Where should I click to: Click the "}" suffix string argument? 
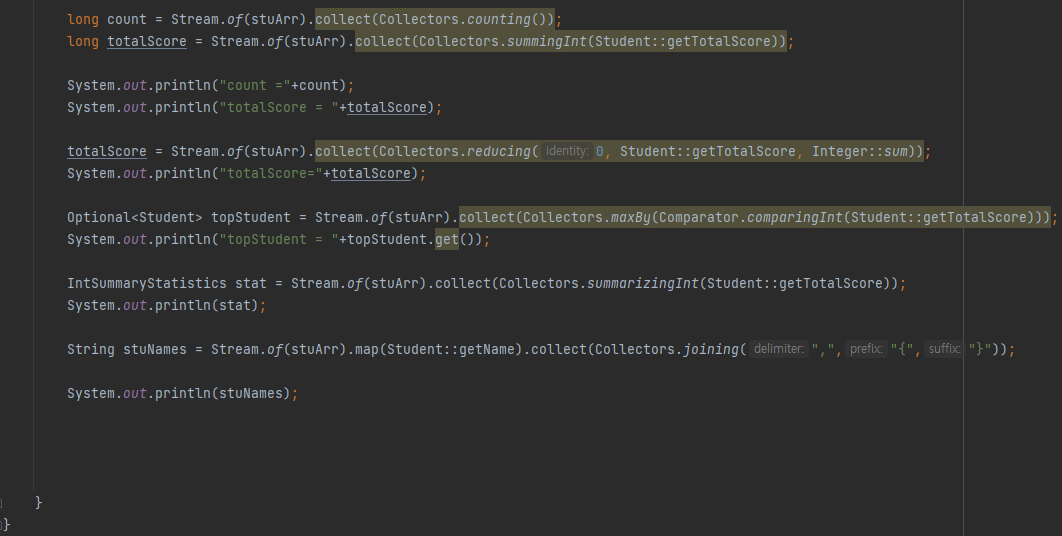pos(980,350)
